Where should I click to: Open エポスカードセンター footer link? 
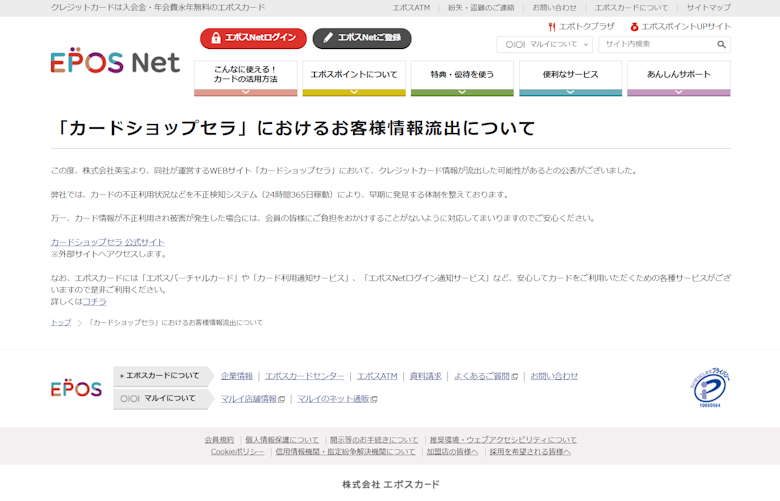coord(304,376)
